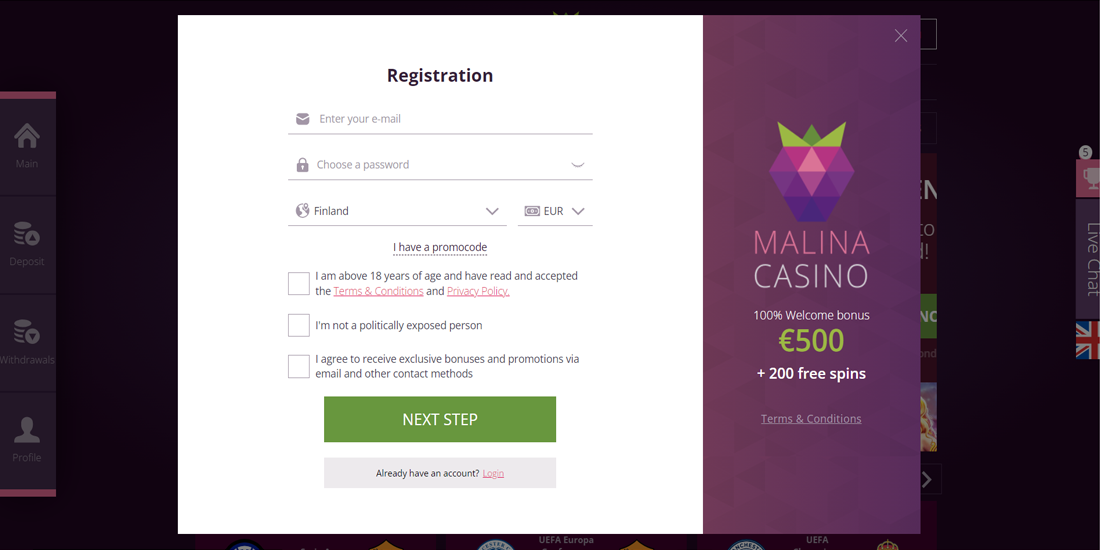Check the above 18 years checkbox
Viewport: 1100px width, 550px height.
pyautogui.click(x=299, y=284)
